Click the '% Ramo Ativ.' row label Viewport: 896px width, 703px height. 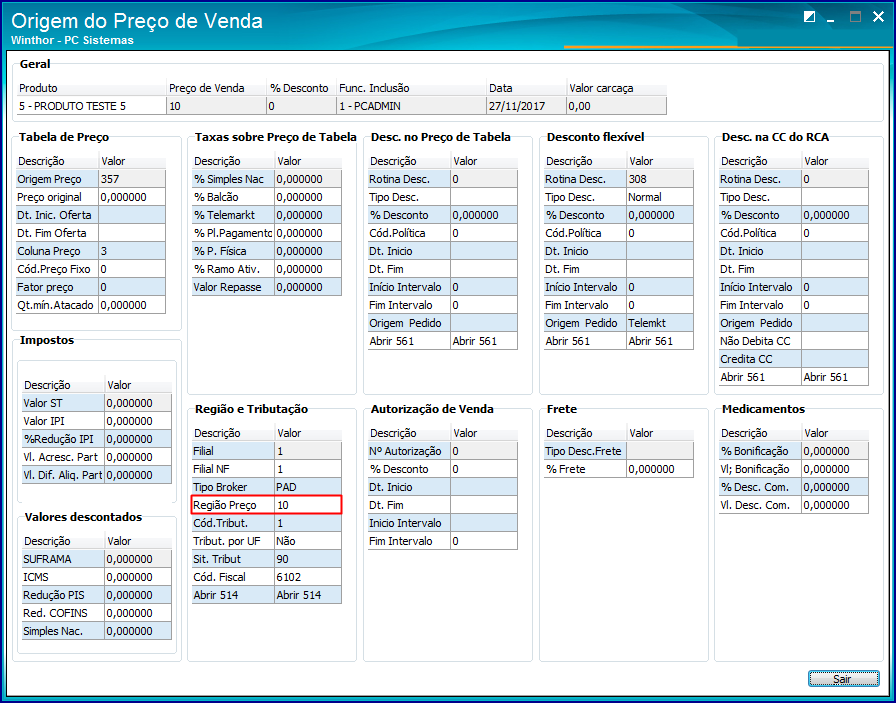tap(233, 269)
